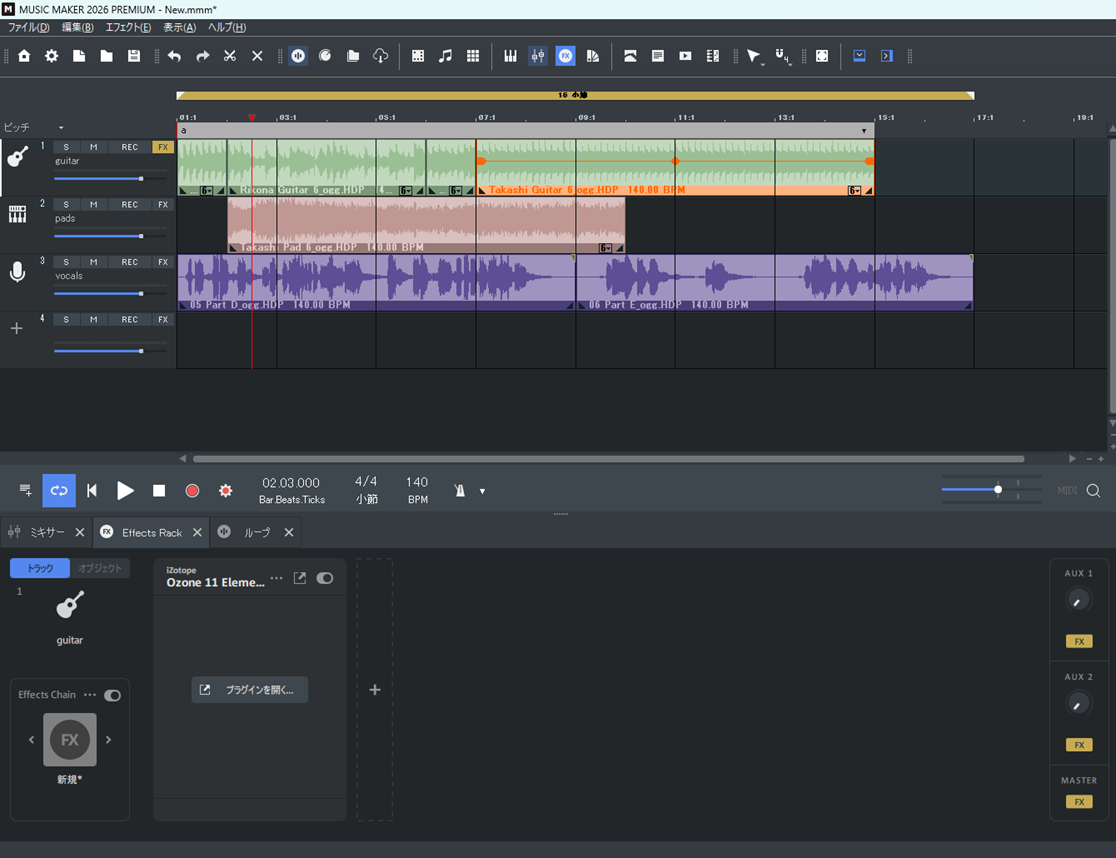The height and width of the screenshot is (858, 1116).
Task: Toggle the Ozone 11 Elements plugin on/off switch
Action: (x=325, y=578)
